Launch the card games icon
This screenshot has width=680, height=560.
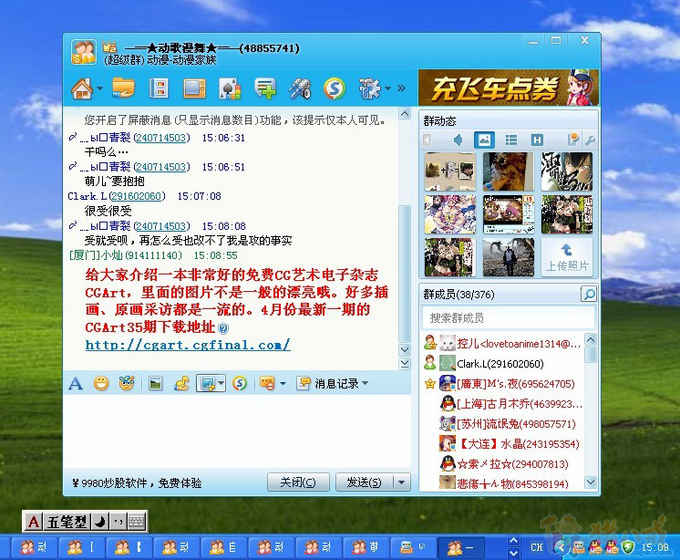[230, 89]
